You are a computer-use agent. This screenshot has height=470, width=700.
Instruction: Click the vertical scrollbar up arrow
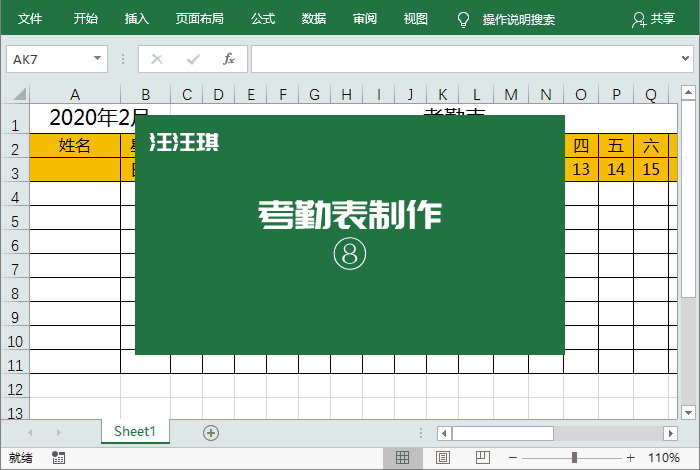(688, 92)
